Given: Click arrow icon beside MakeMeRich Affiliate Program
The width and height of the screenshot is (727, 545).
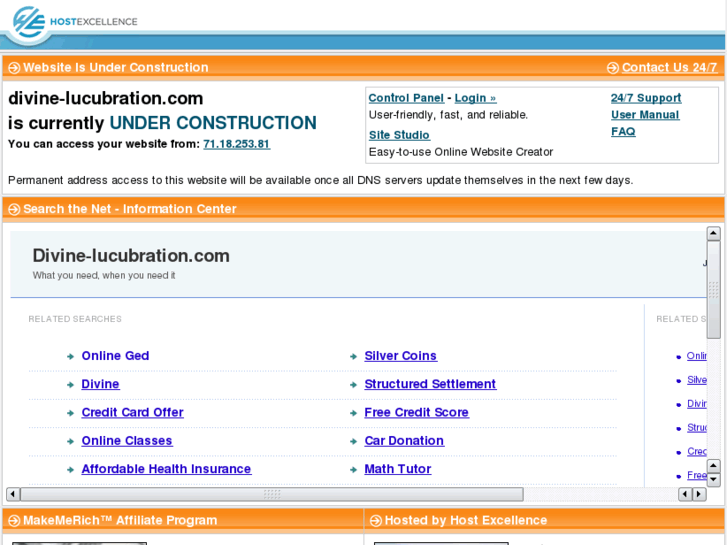Looking at the screenshot, I should 14,520.
